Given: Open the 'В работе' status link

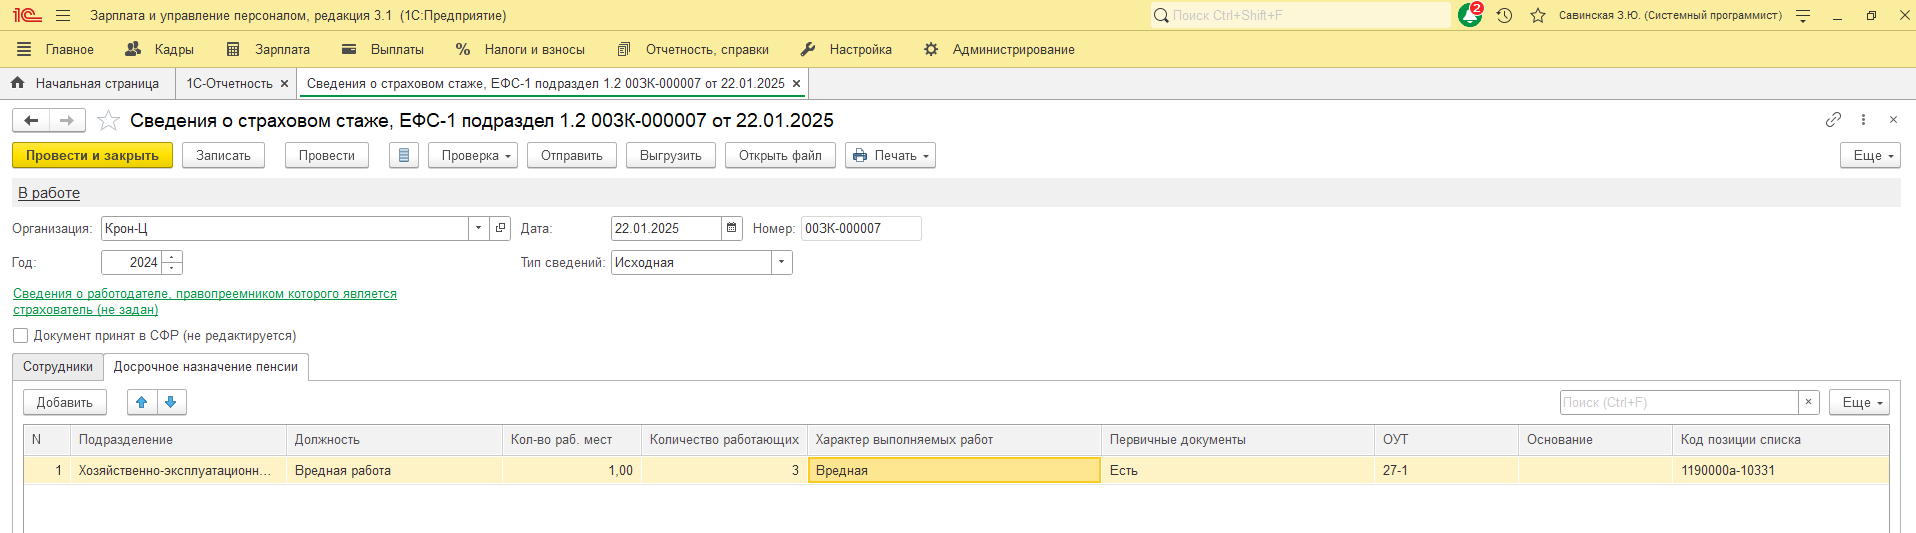Looking at the screenshot, I should click(x=49, y=193).
